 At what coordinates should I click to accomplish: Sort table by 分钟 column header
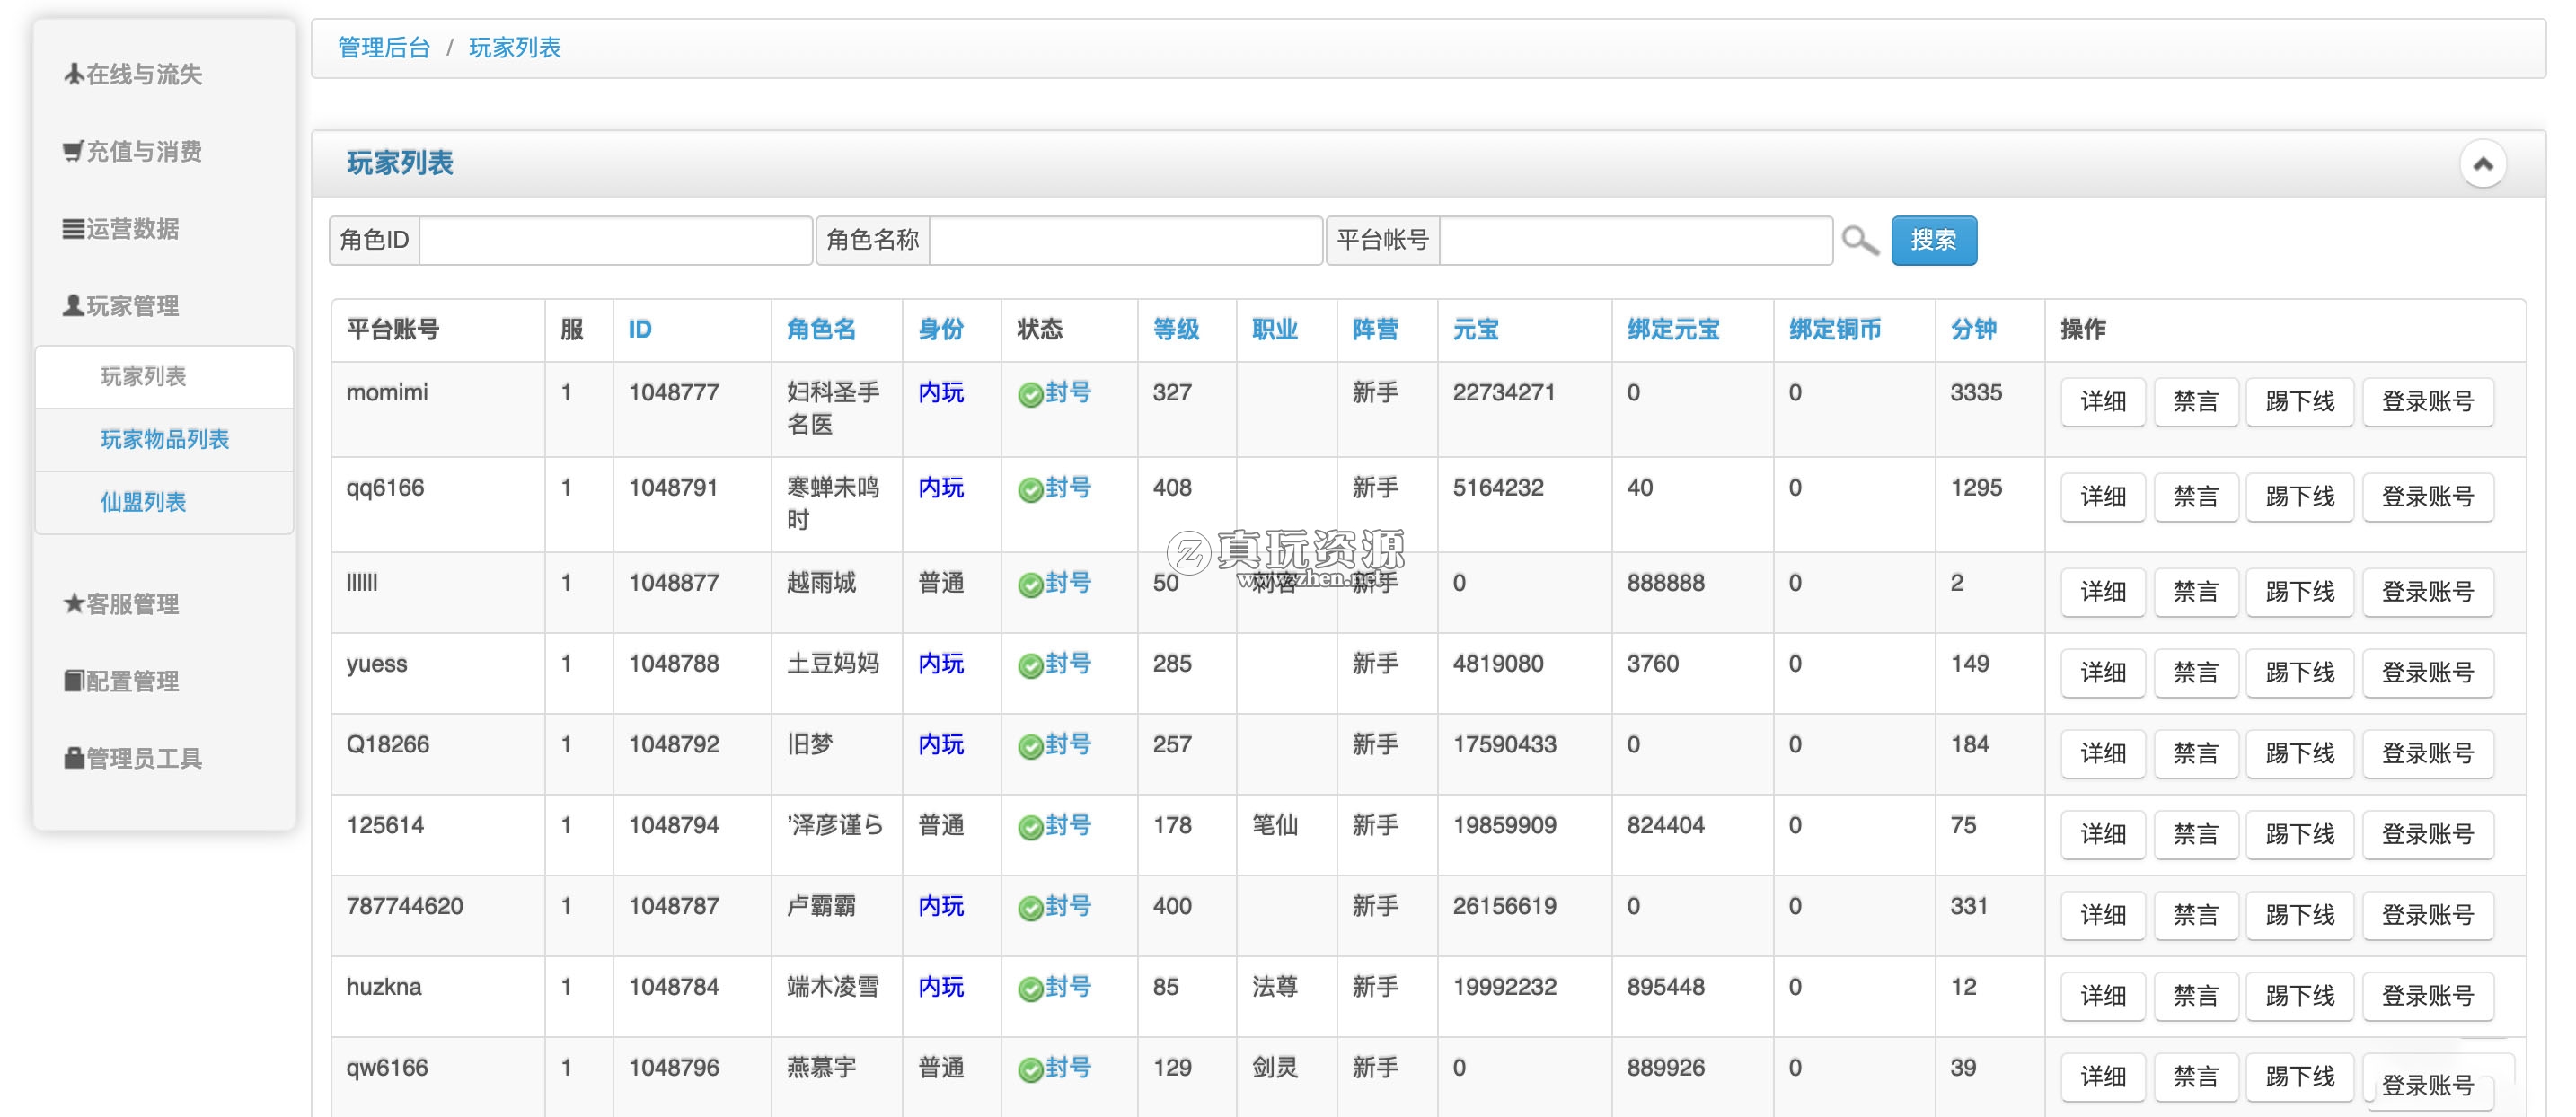point(1973,329)
